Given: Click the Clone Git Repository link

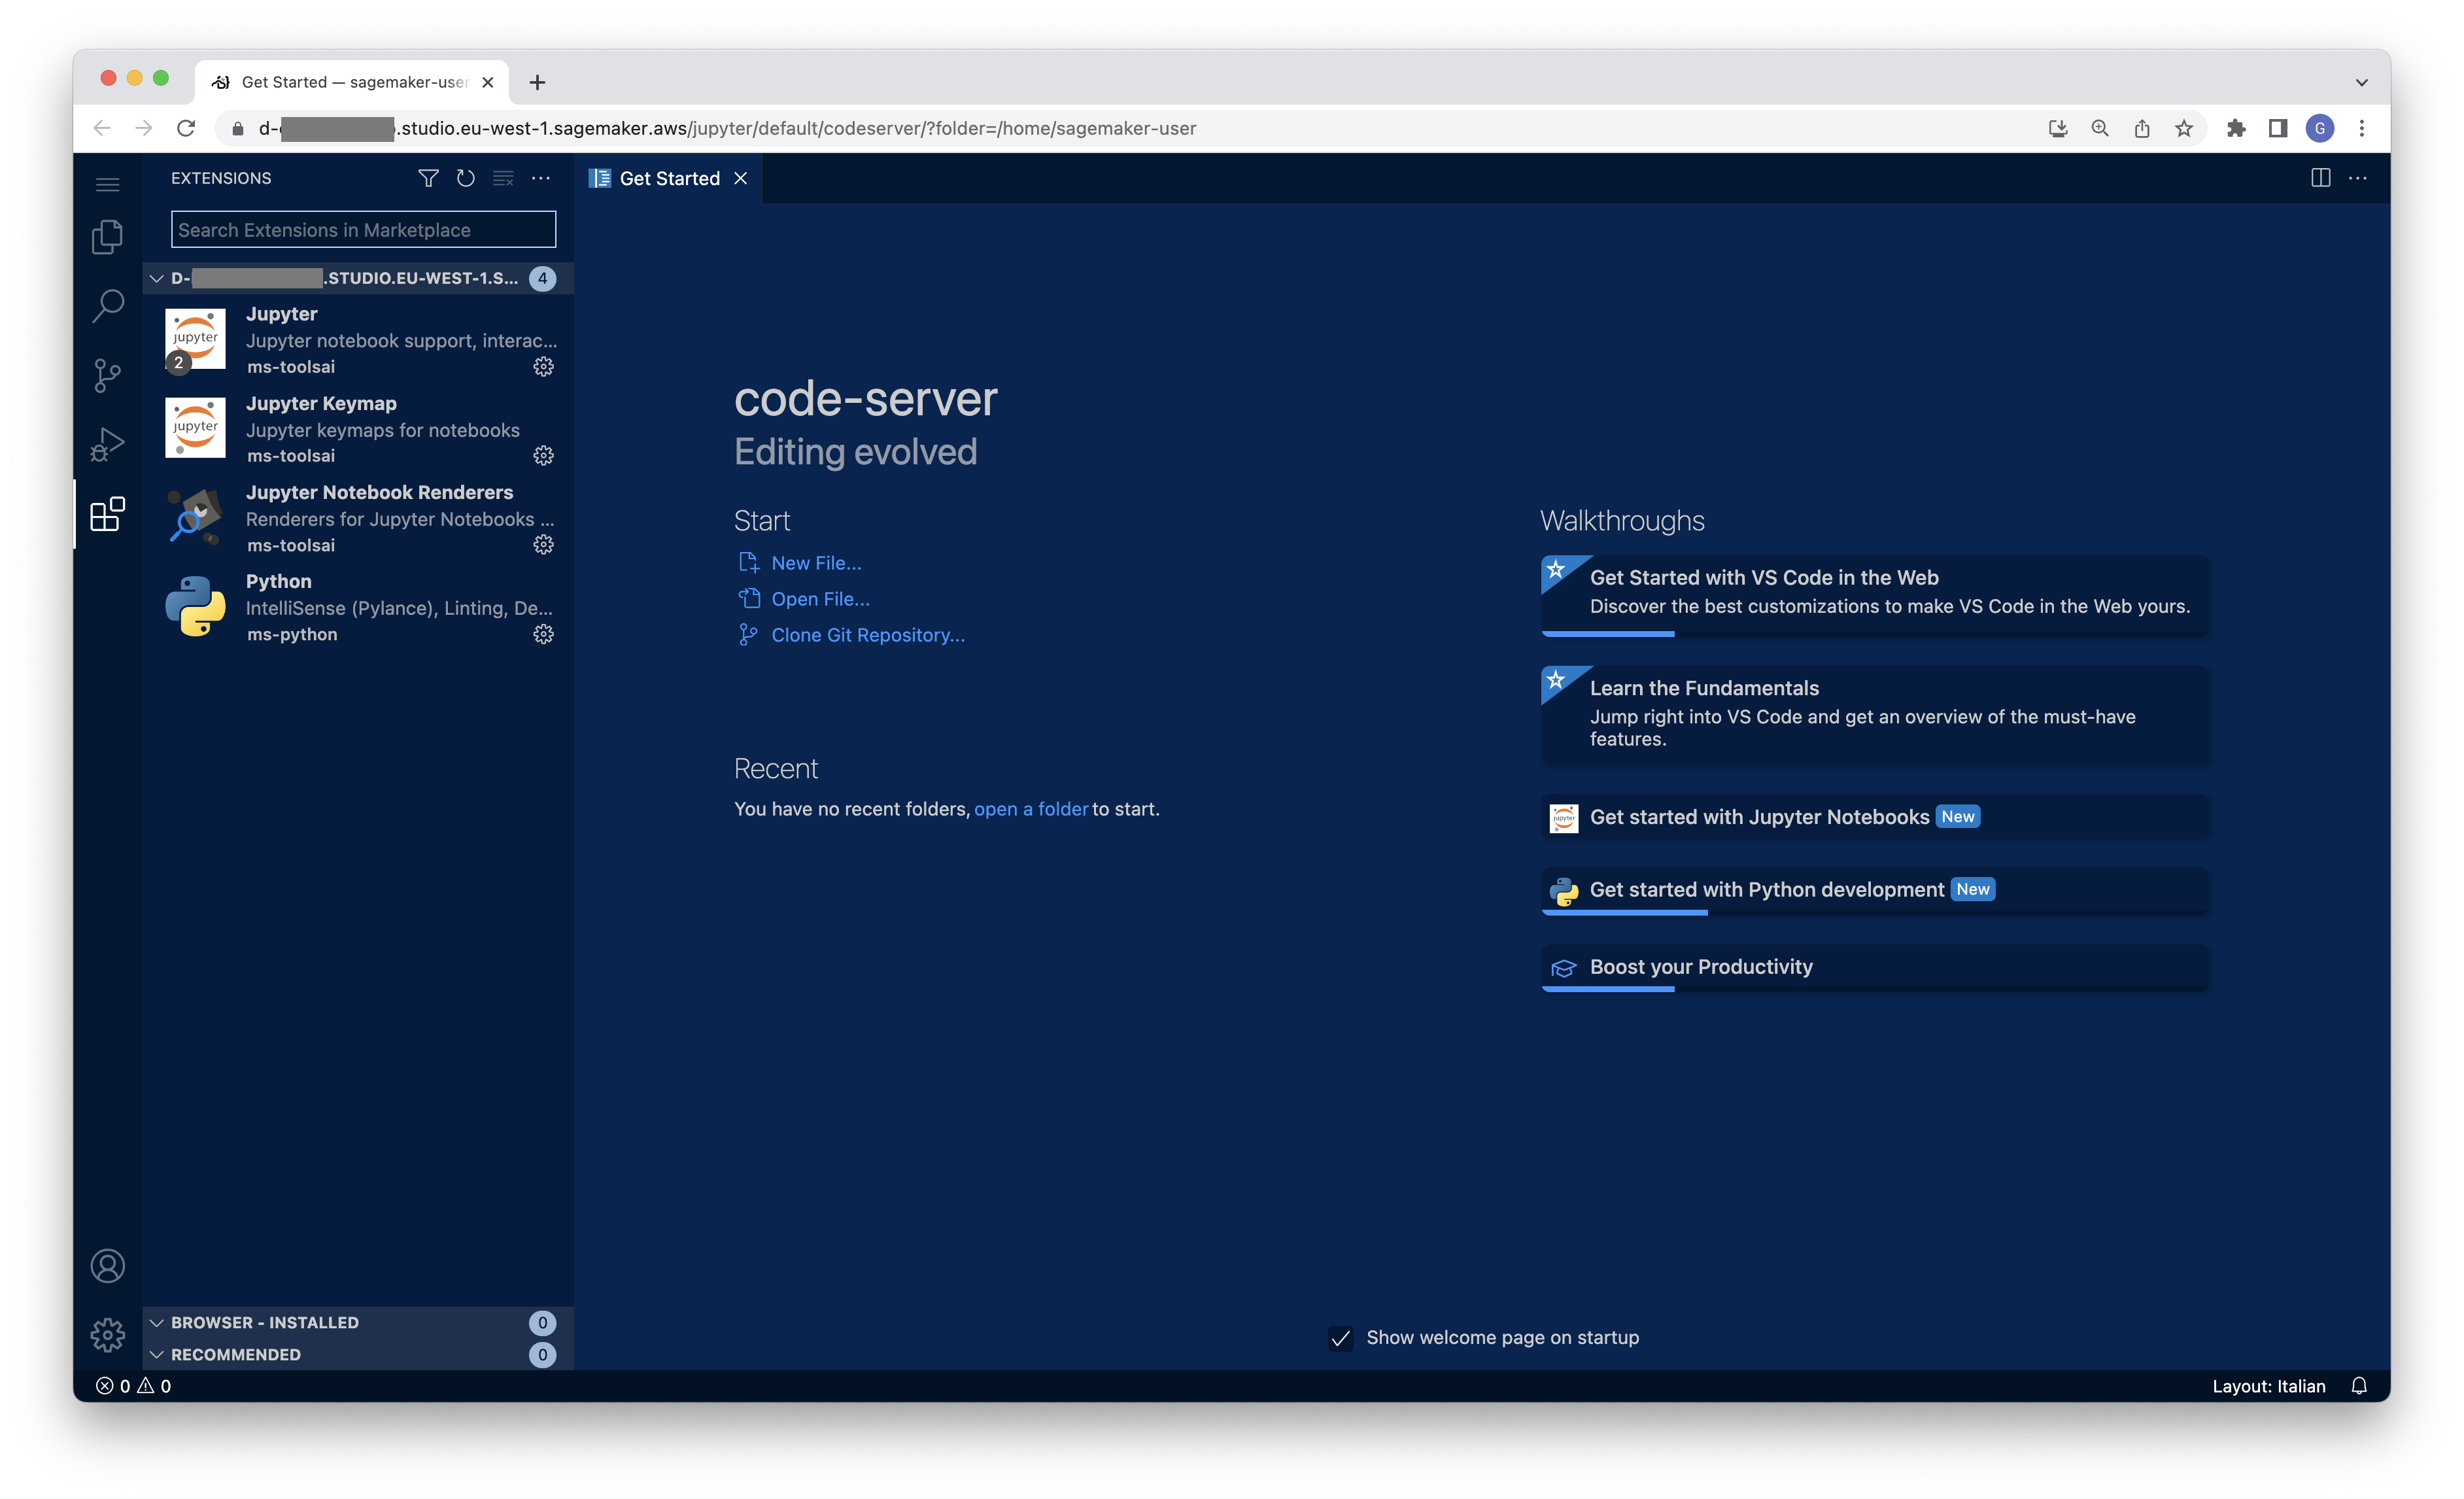Looking at the screenshot, I should pyautogui.click(x=867, y=635).
